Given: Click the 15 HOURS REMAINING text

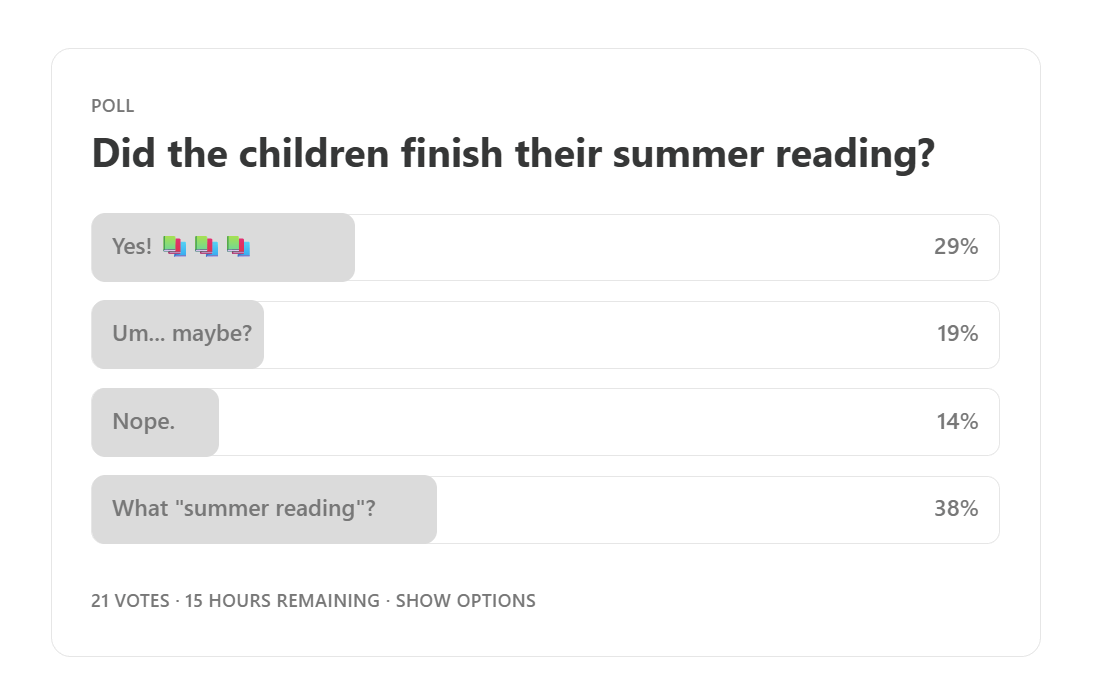Looking at the screenshot, I should tap(282, 601).
